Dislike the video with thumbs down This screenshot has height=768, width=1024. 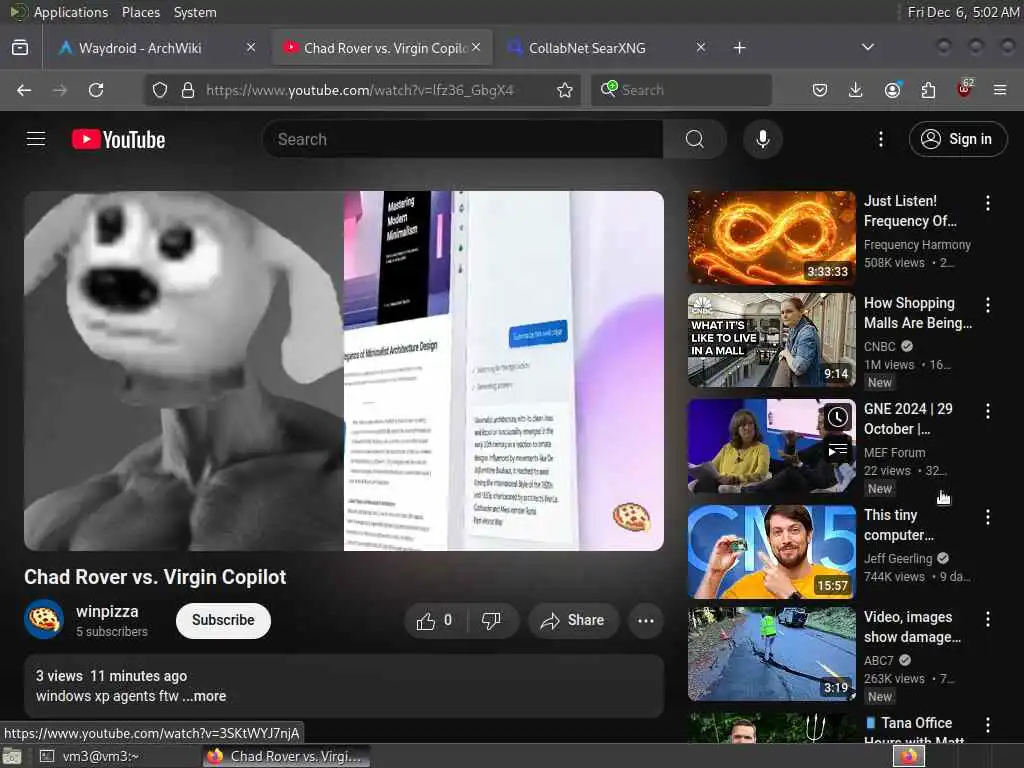[491, 620]
